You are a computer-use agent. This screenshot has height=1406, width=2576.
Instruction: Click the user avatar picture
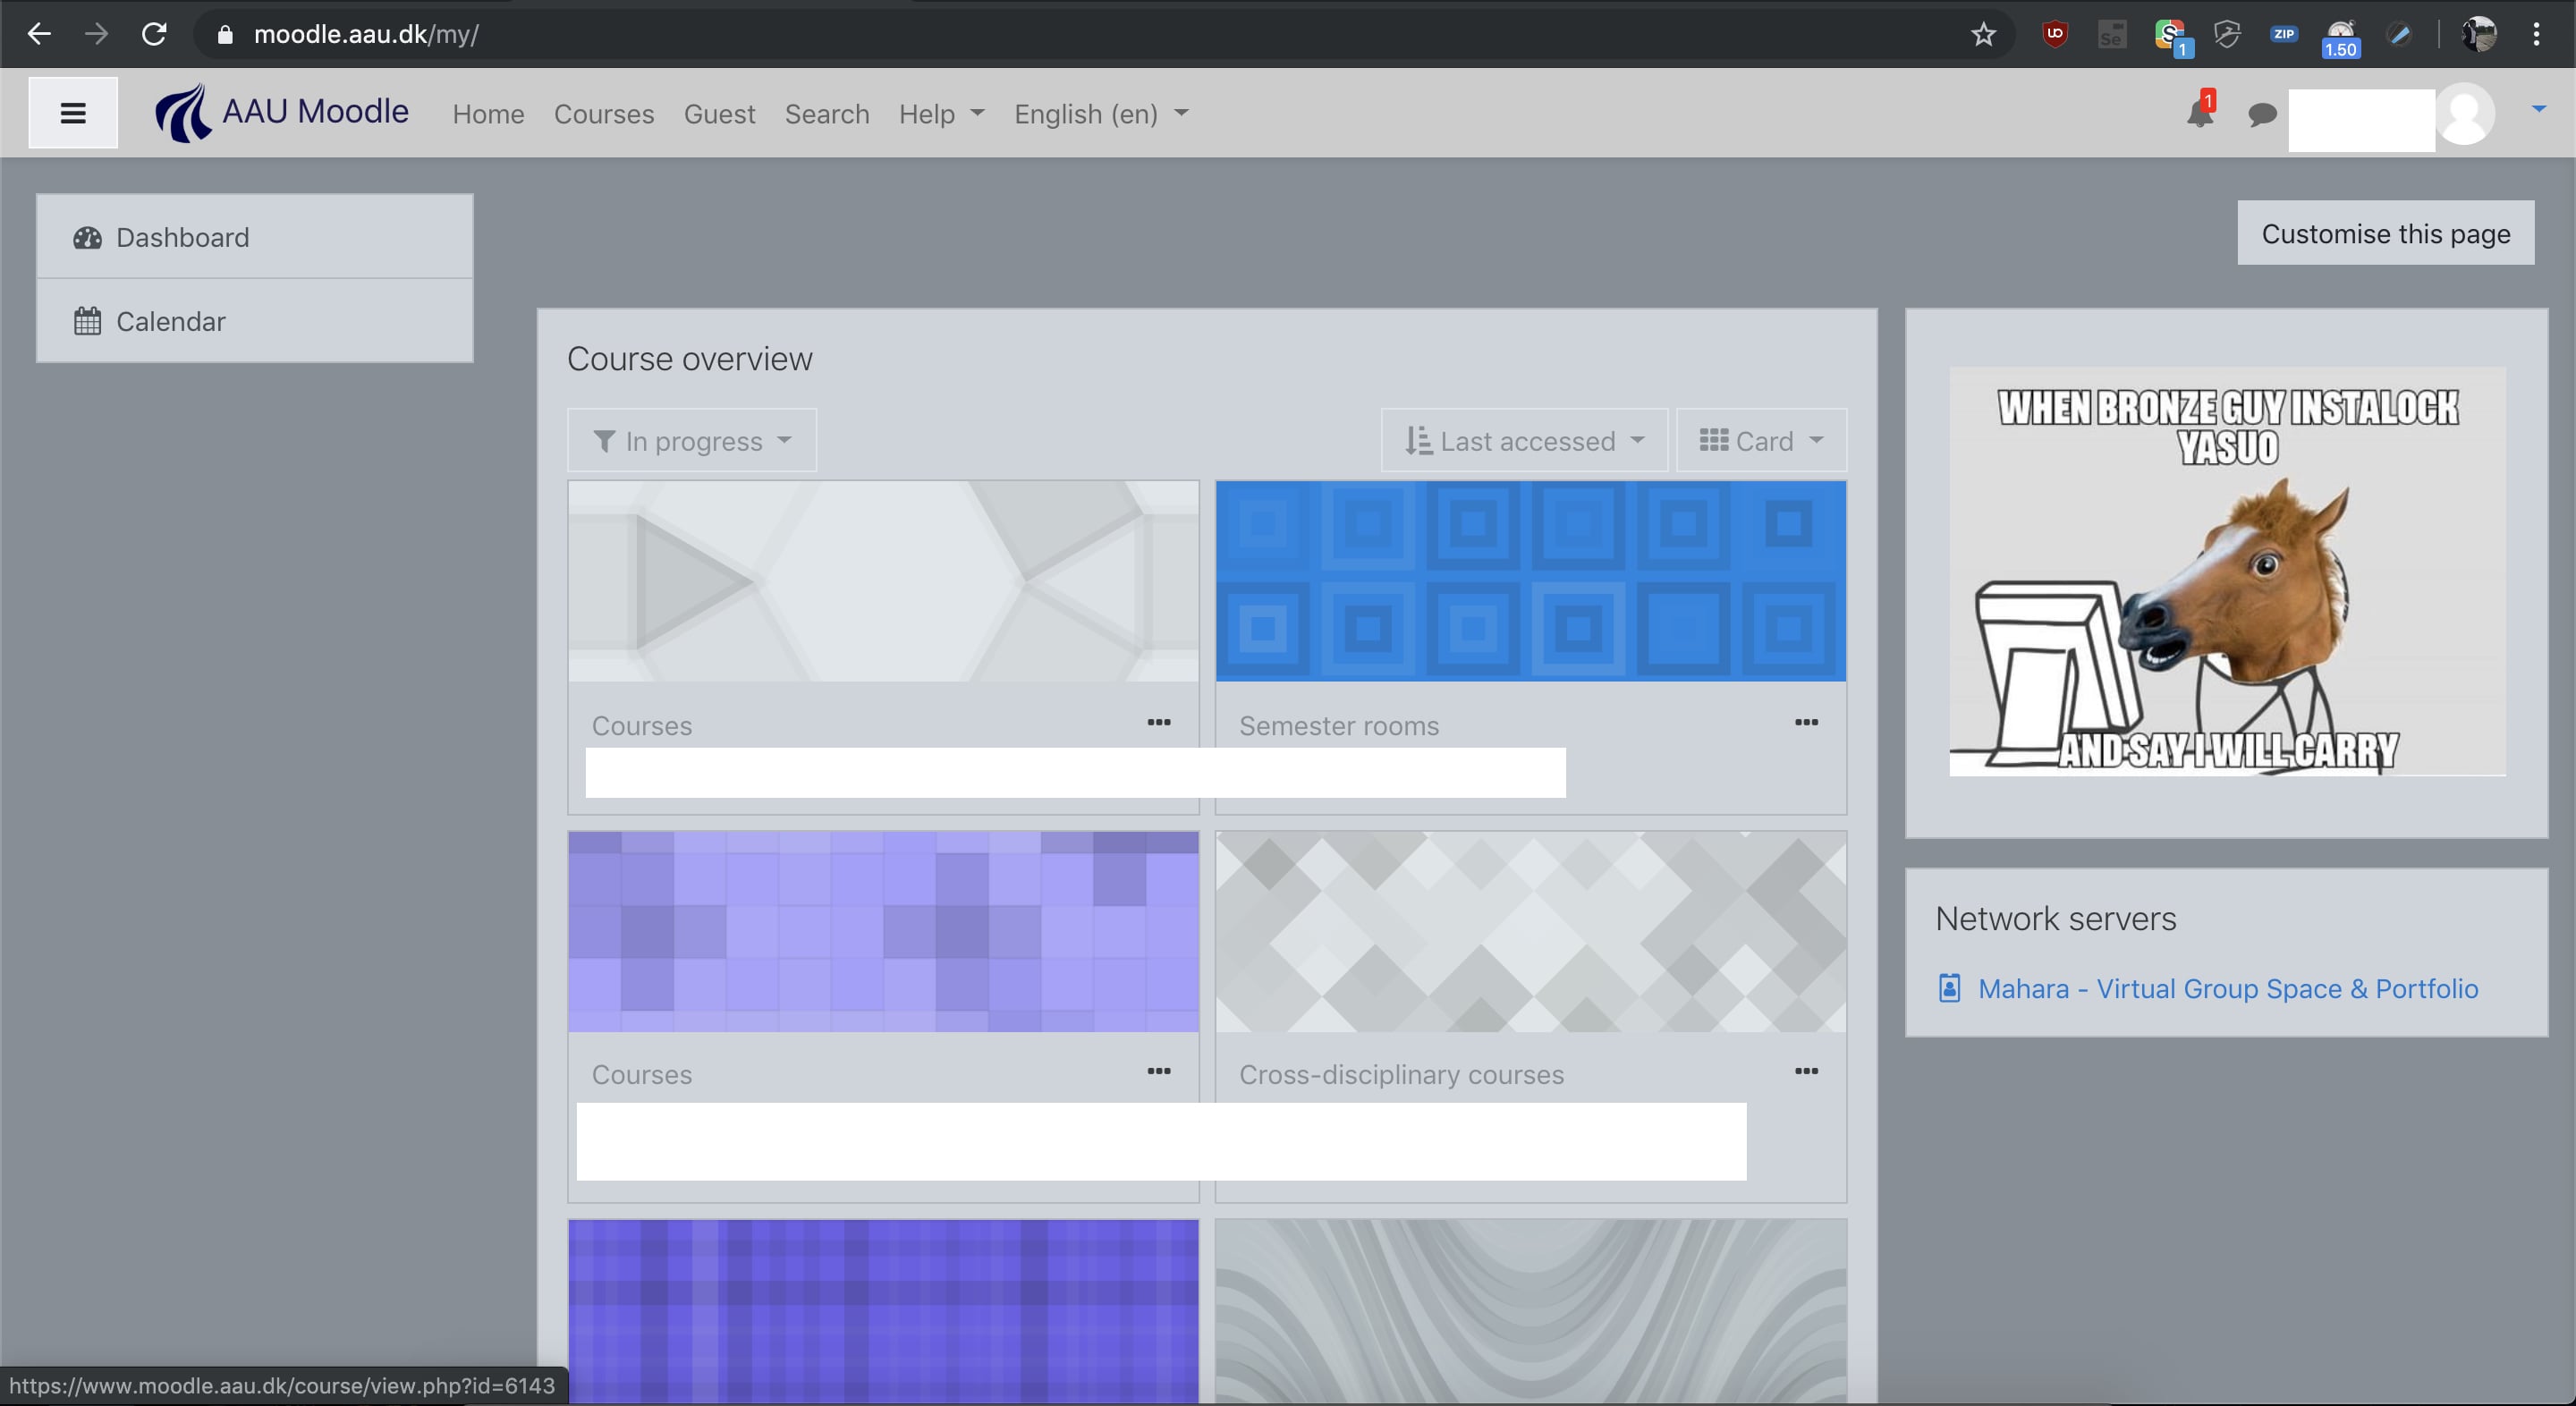tap(2465, 114)
